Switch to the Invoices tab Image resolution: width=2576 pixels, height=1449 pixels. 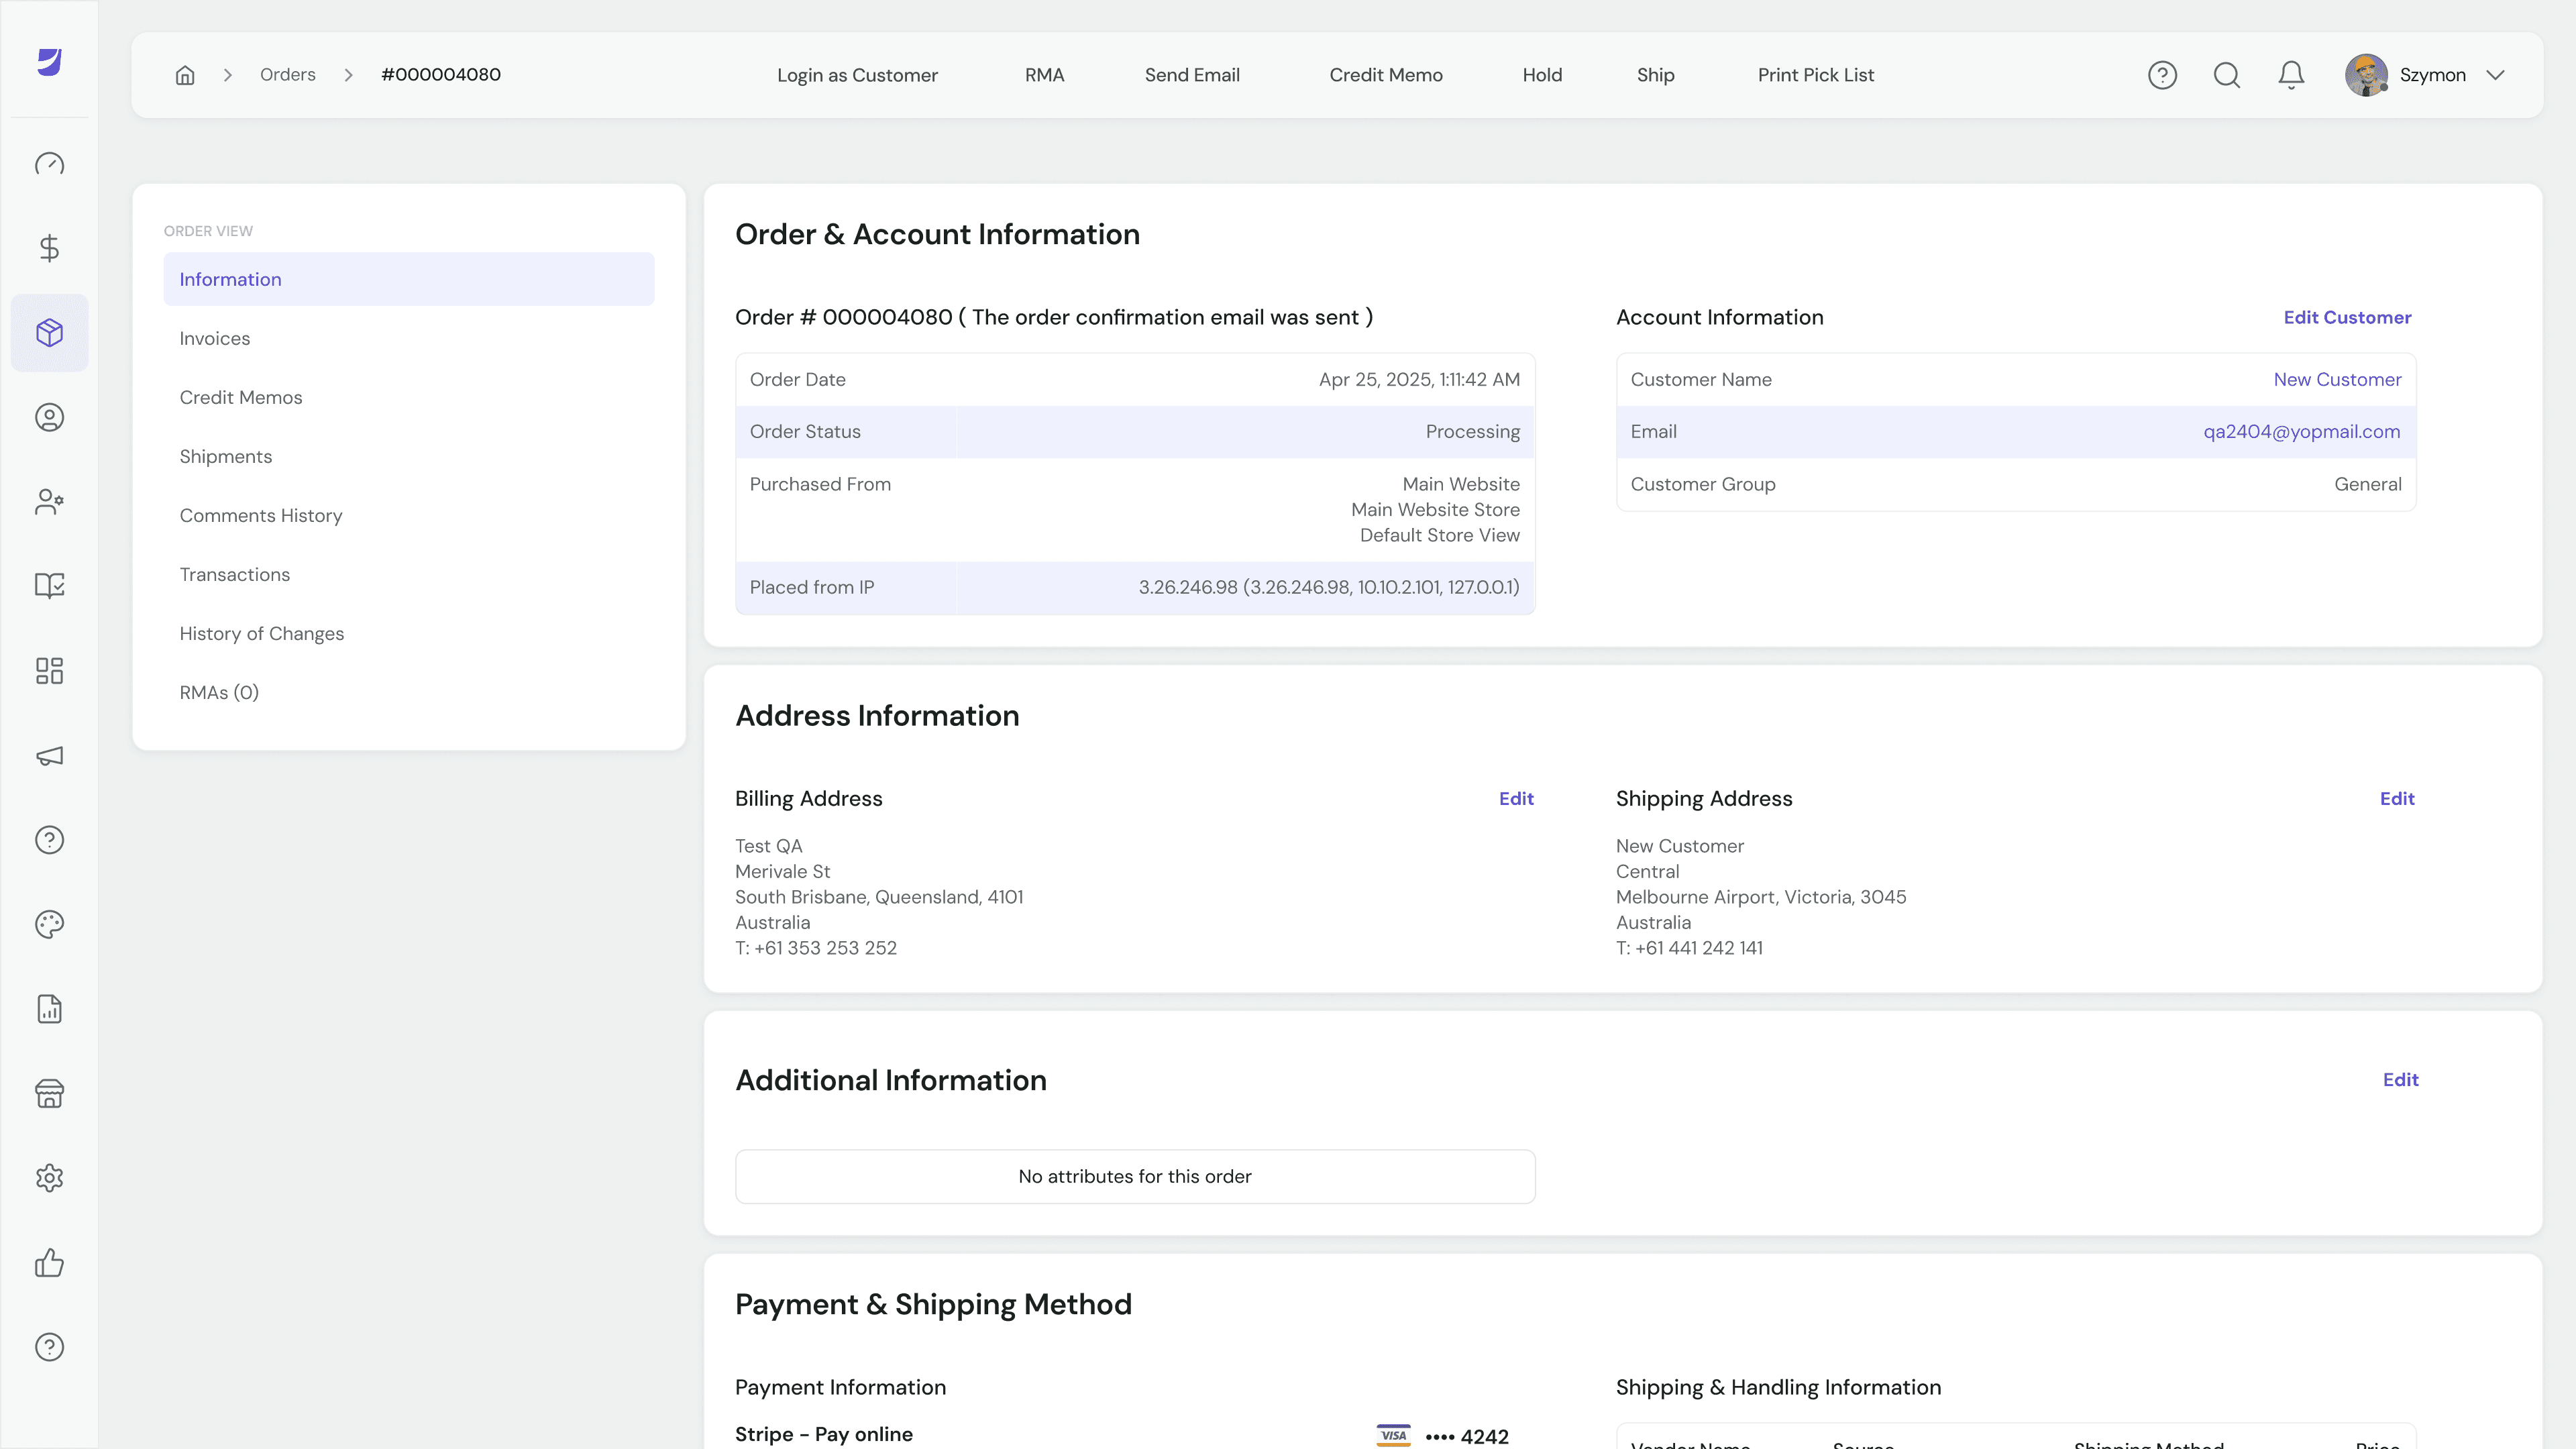215,338
